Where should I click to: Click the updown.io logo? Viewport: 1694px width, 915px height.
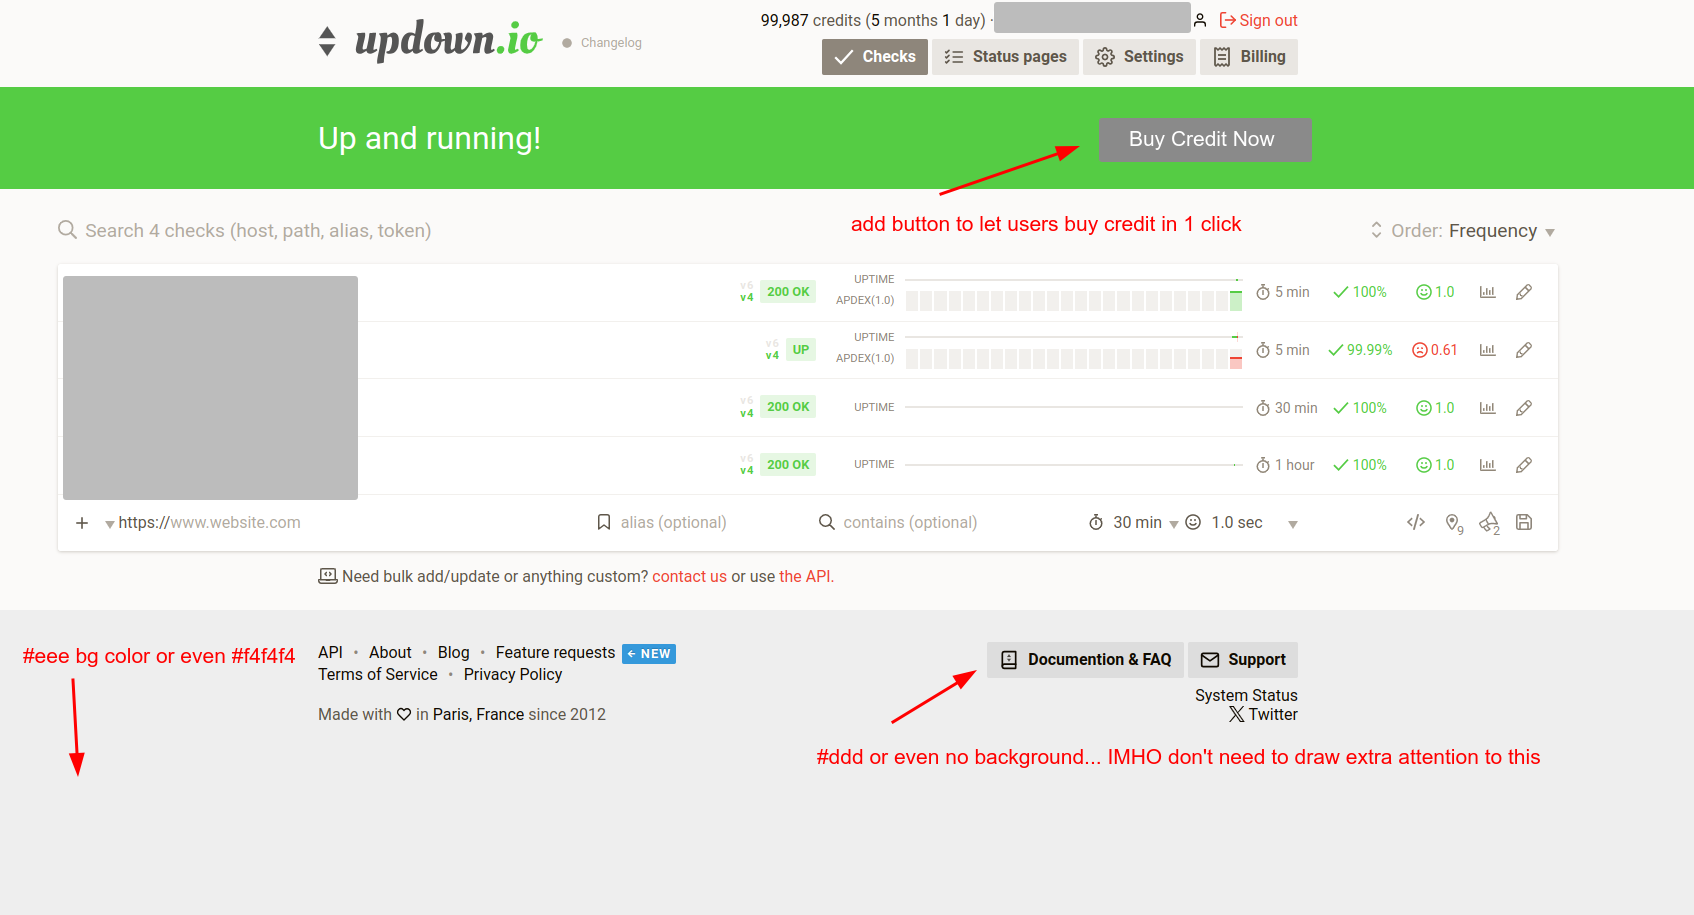coord(447,41)
